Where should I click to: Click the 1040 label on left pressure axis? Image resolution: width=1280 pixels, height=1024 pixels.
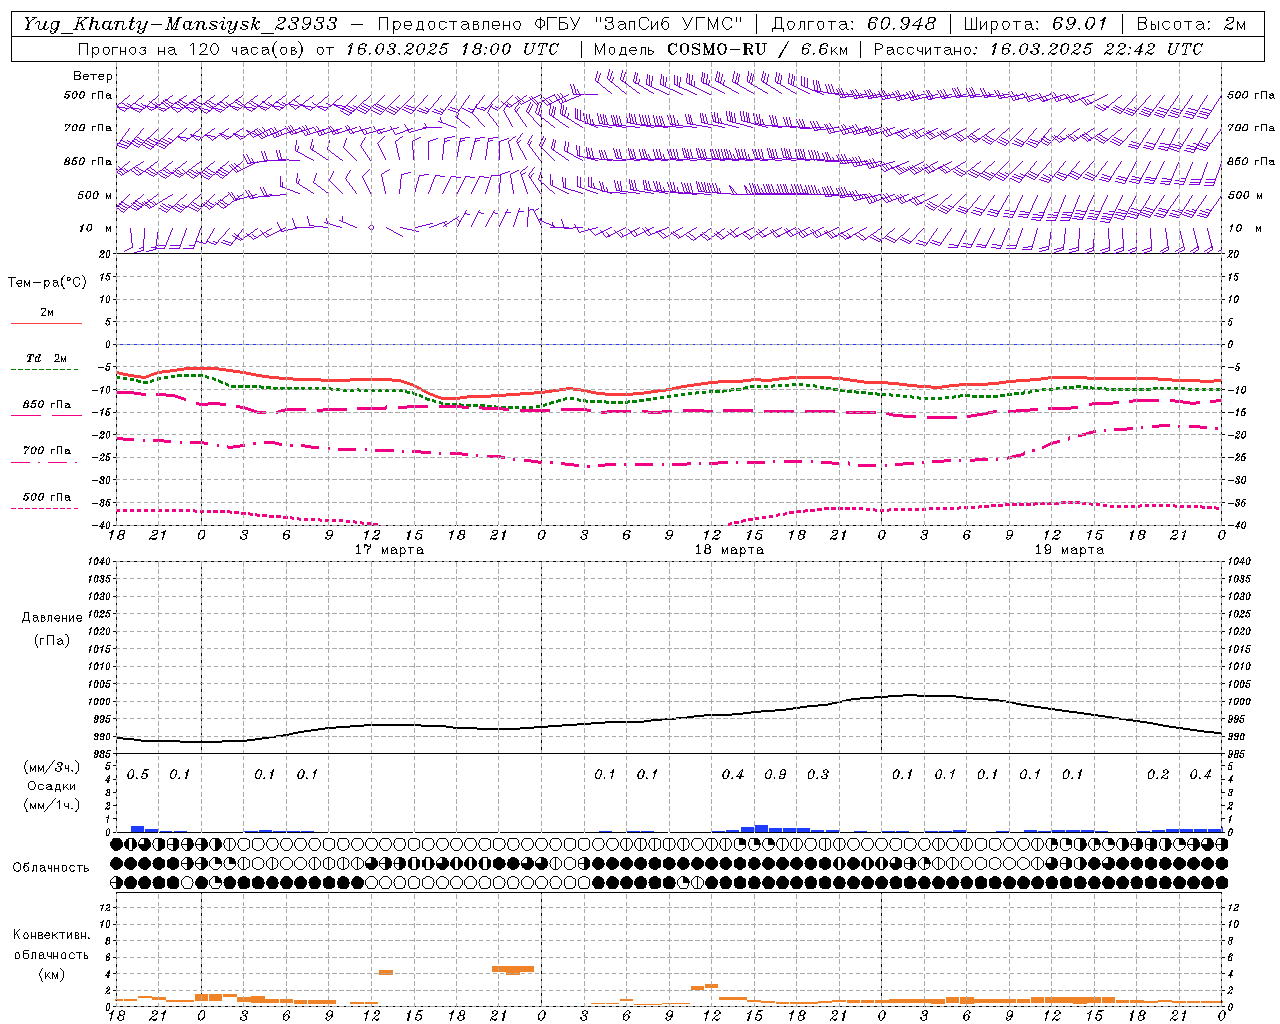point(100,561)
